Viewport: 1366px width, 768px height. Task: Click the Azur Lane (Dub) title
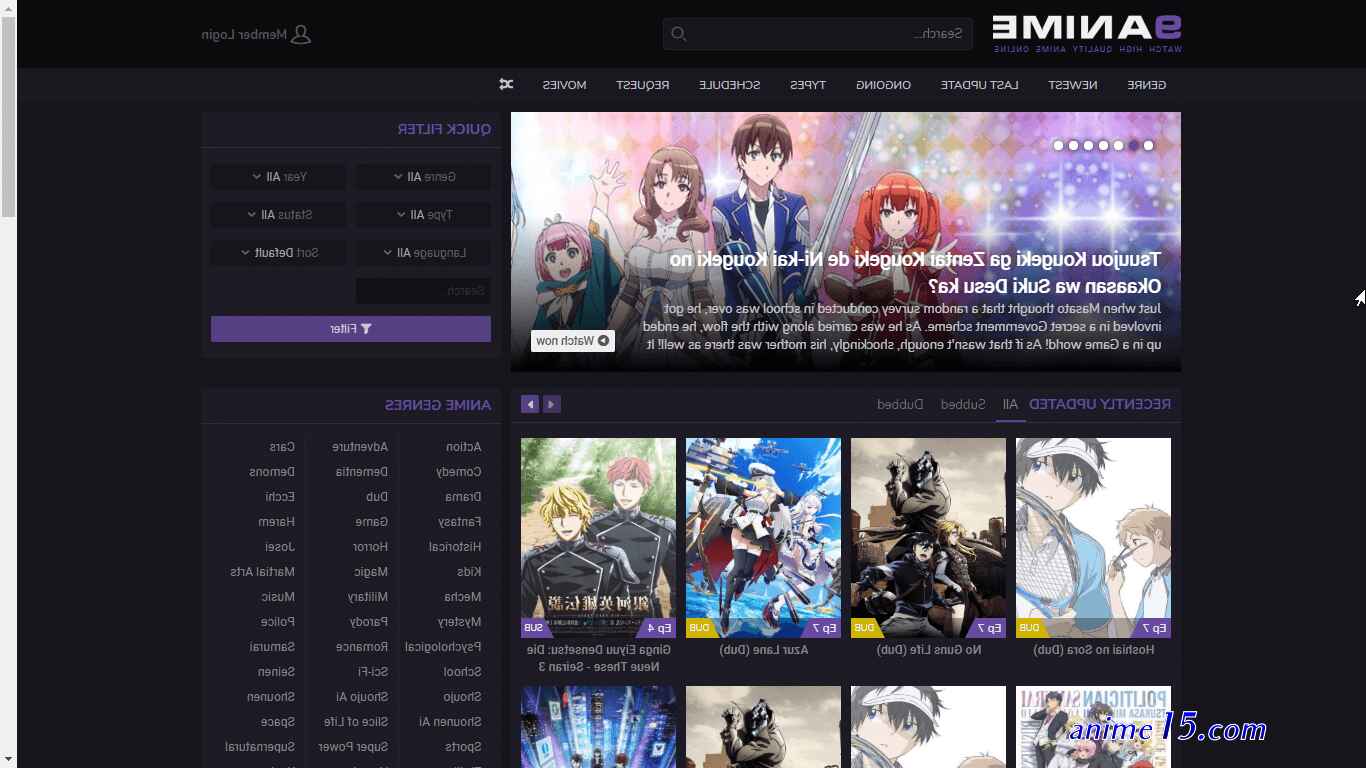(x=763, y=650)
